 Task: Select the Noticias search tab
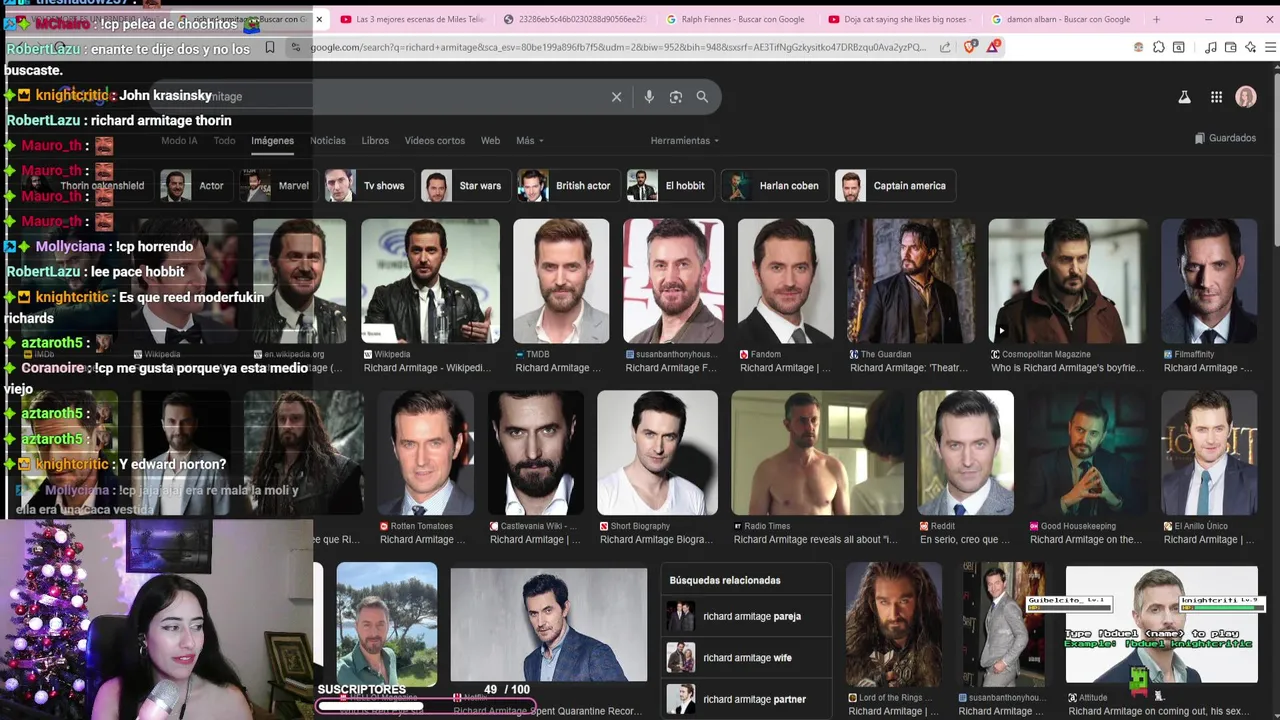pos(328,141)
